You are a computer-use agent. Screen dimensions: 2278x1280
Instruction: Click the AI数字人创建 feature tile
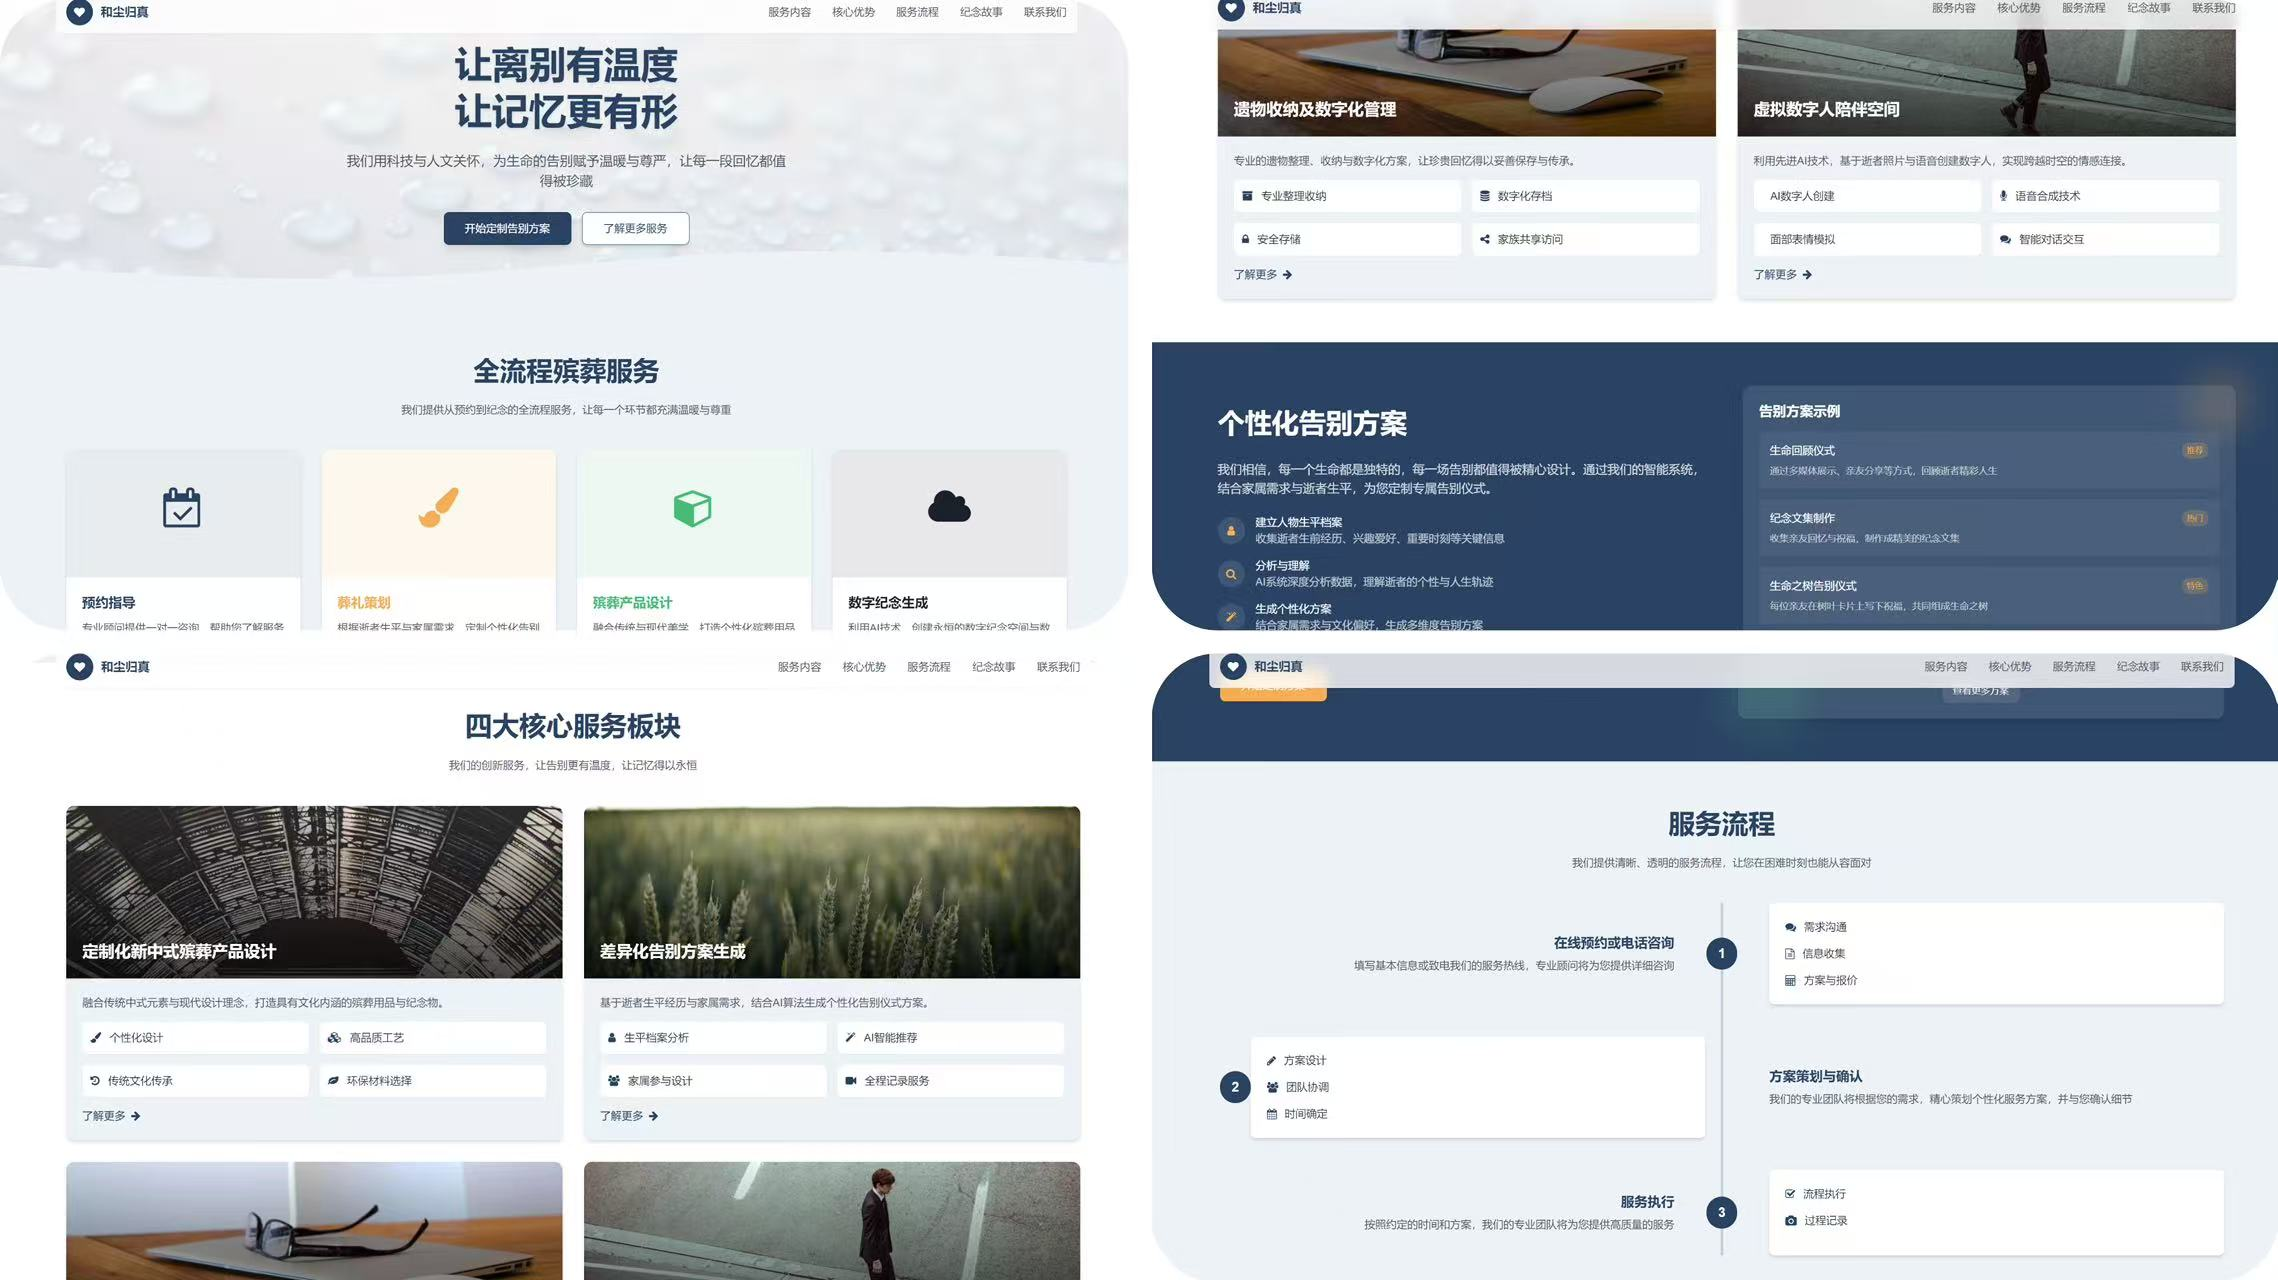click(1867, 196)
